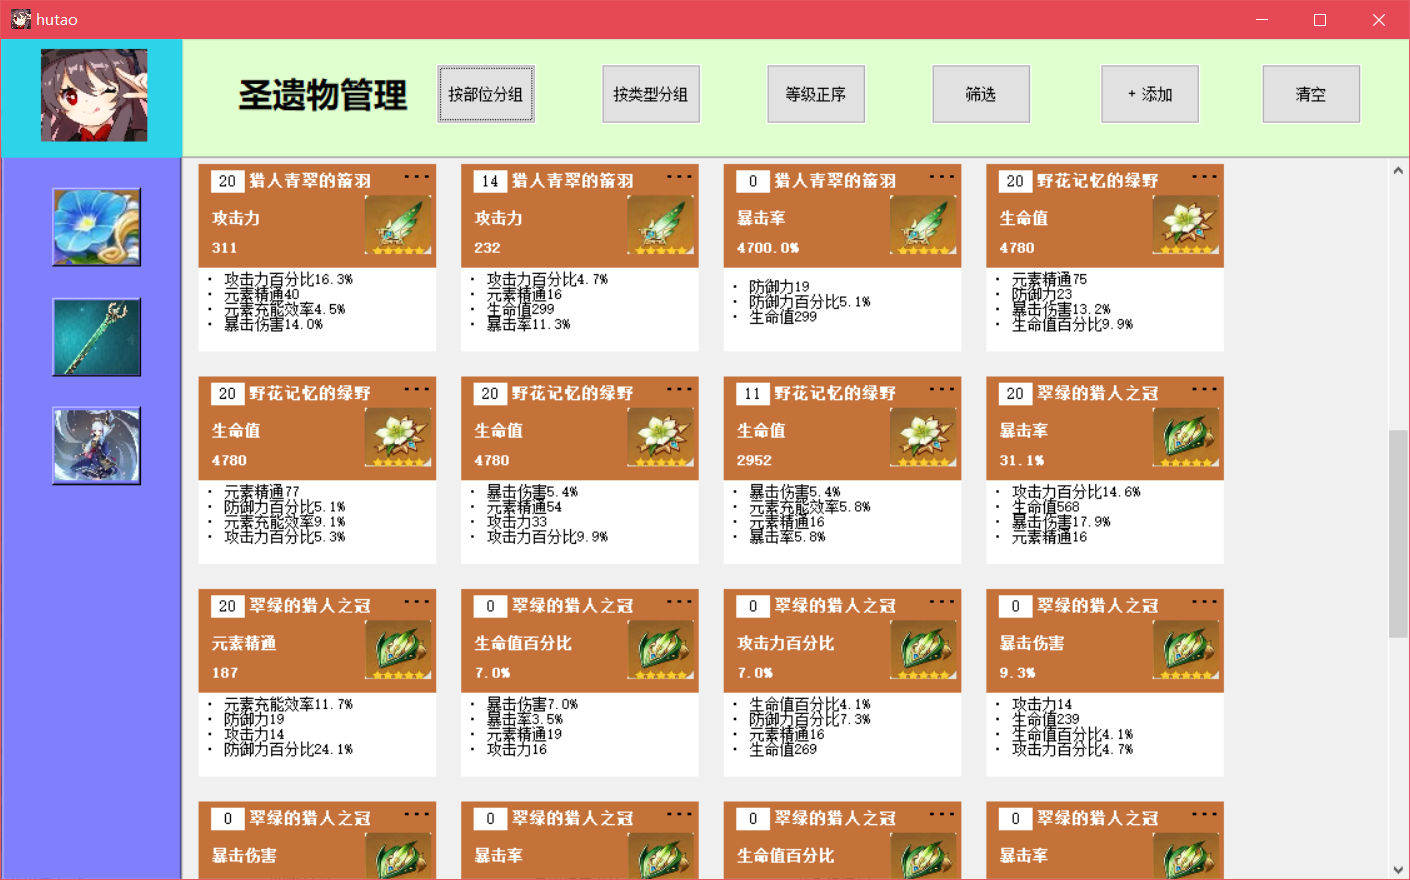Click flower icon on card with 元素精通54
The height and width of the screenshot is (880, 1410).
[661, 437]
